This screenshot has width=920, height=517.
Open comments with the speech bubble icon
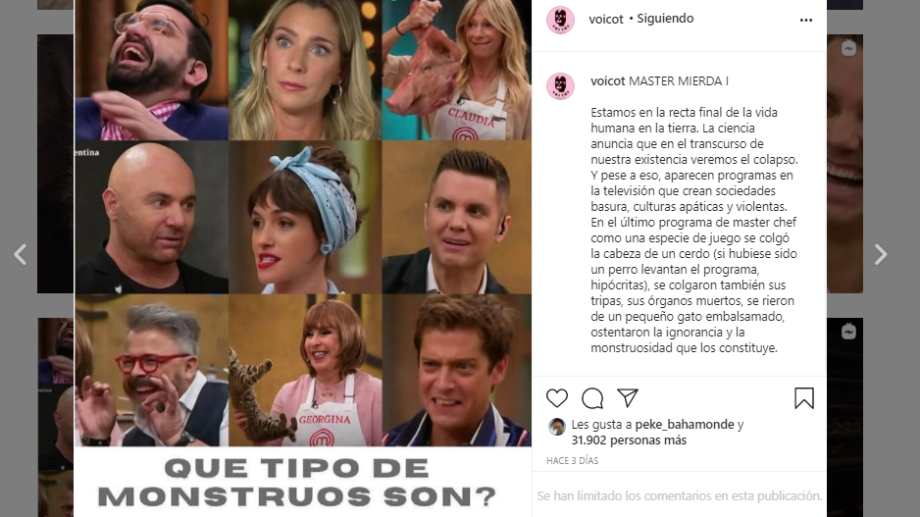(592, 398)
